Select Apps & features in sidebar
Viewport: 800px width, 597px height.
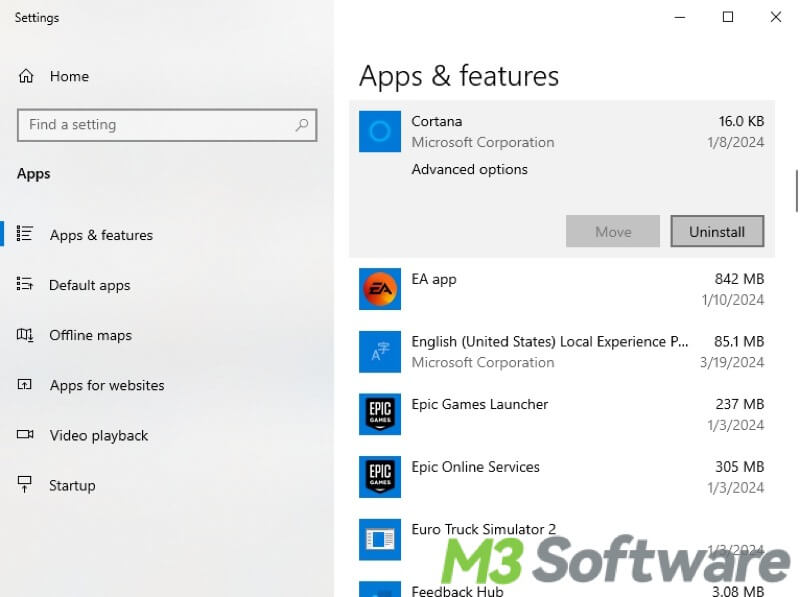(102, 235)
